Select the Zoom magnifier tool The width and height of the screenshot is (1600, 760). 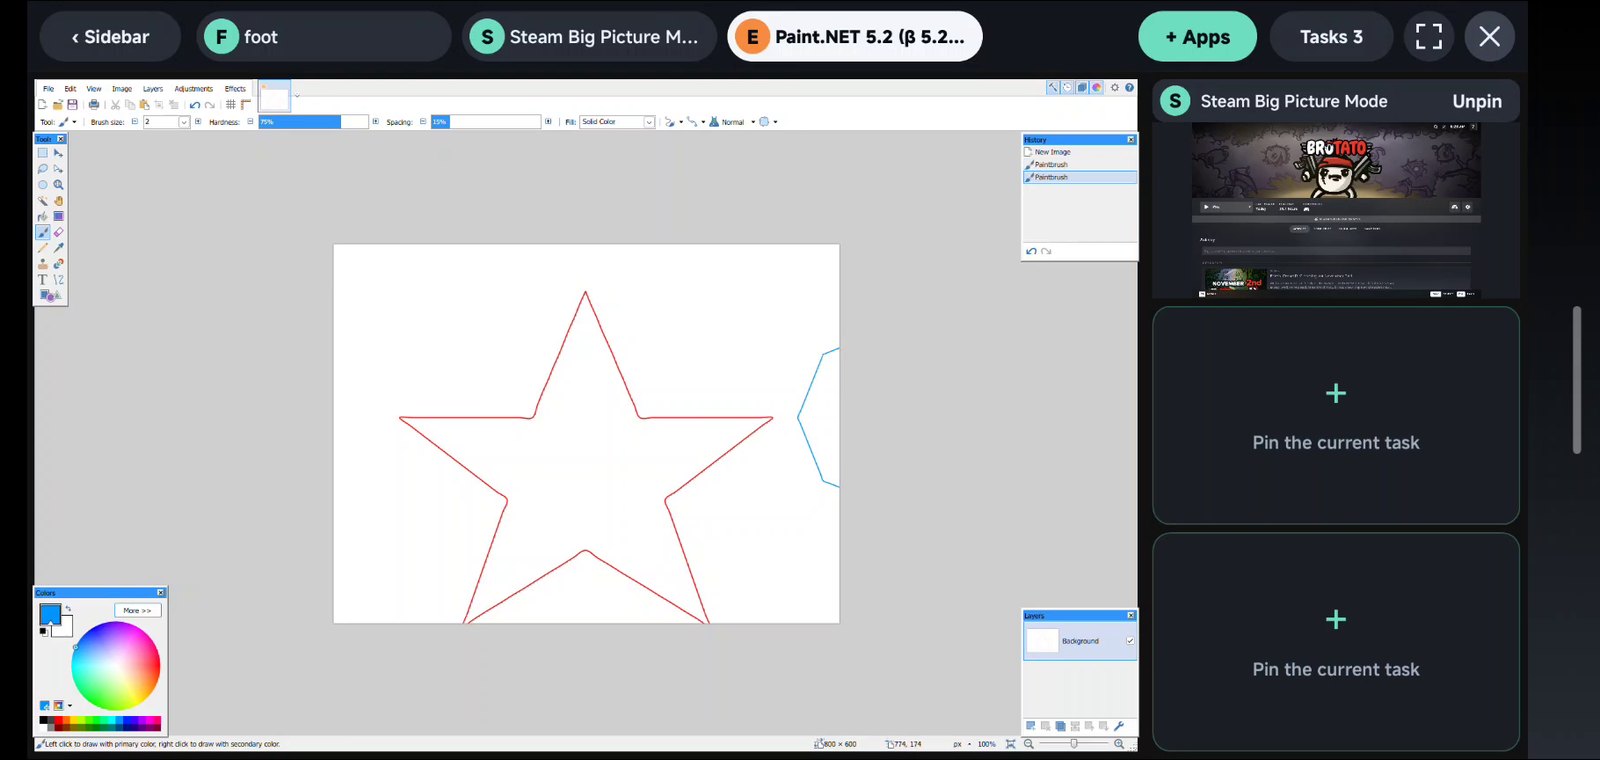click(58, 185)
